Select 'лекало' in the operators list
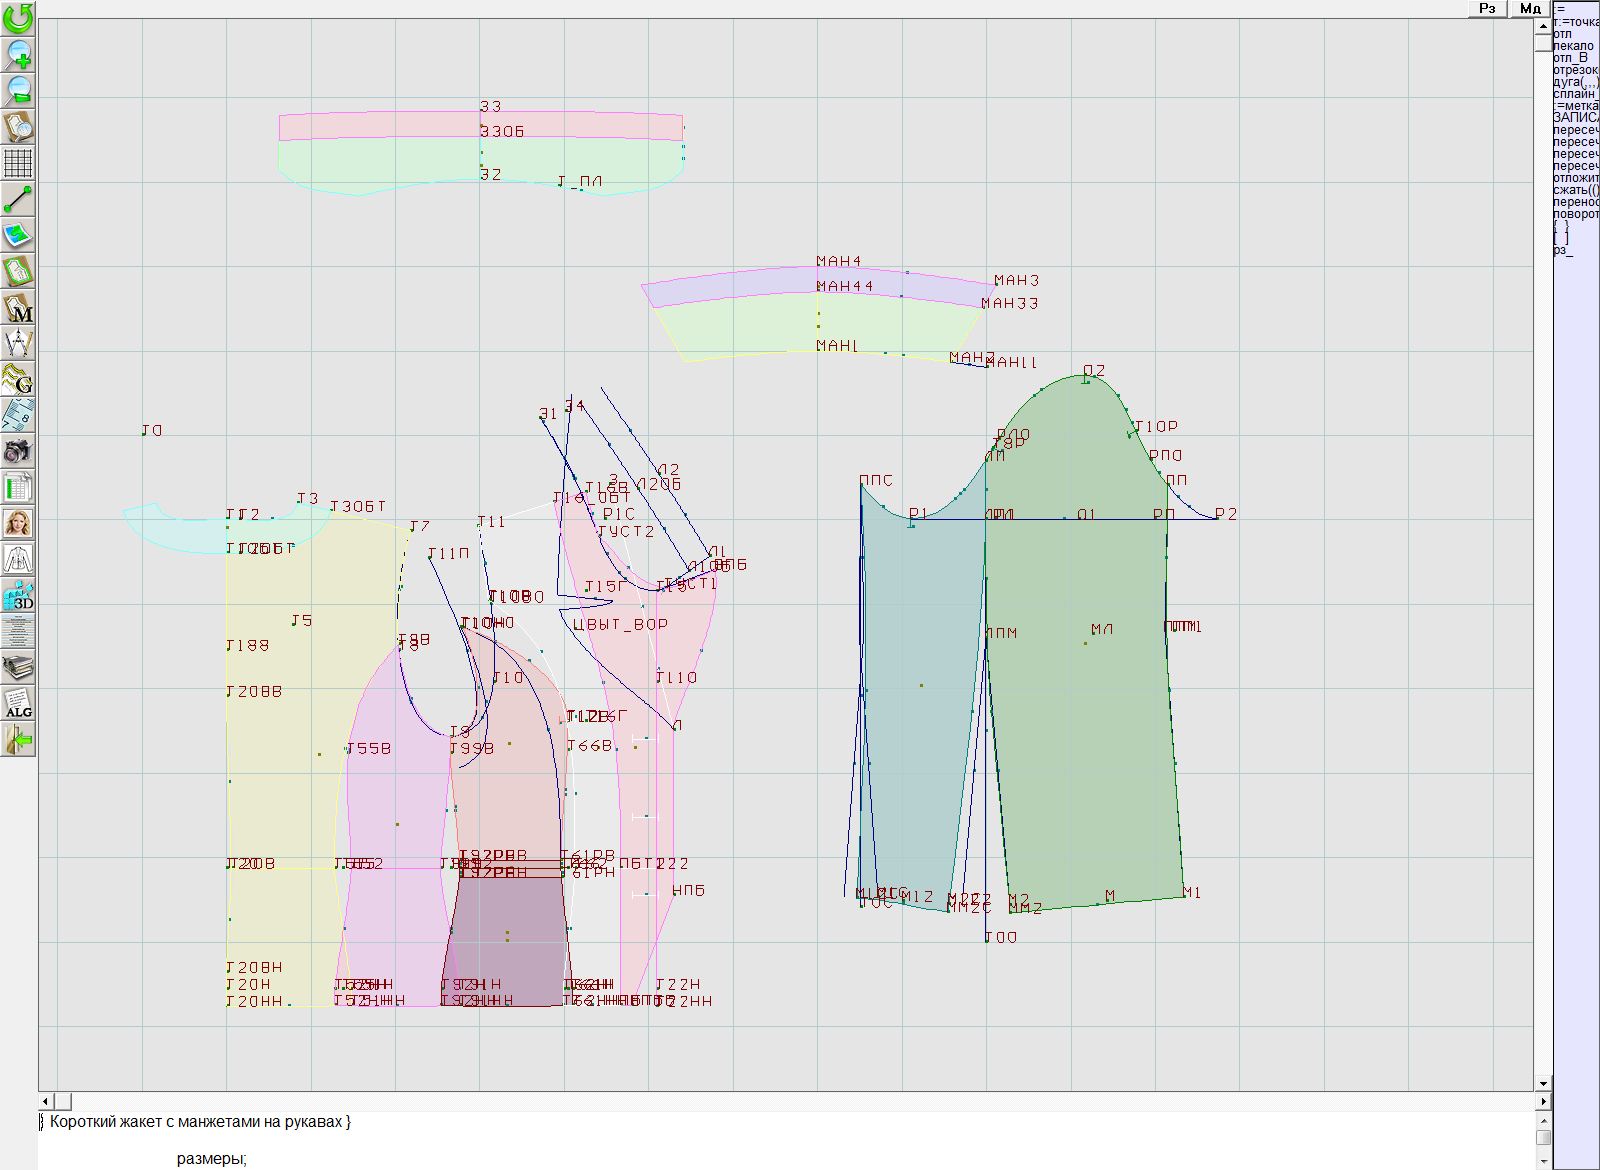 point(1574,46)
